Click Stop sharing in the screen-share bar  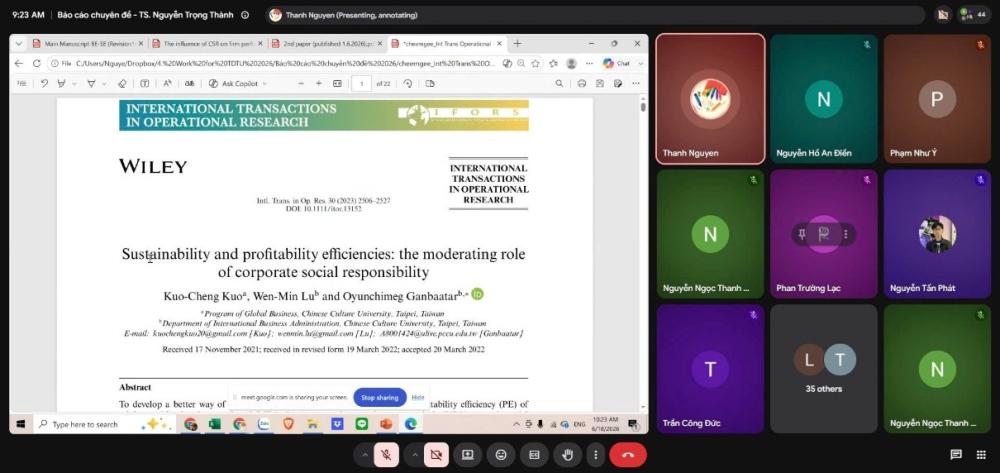coord(379,397)
